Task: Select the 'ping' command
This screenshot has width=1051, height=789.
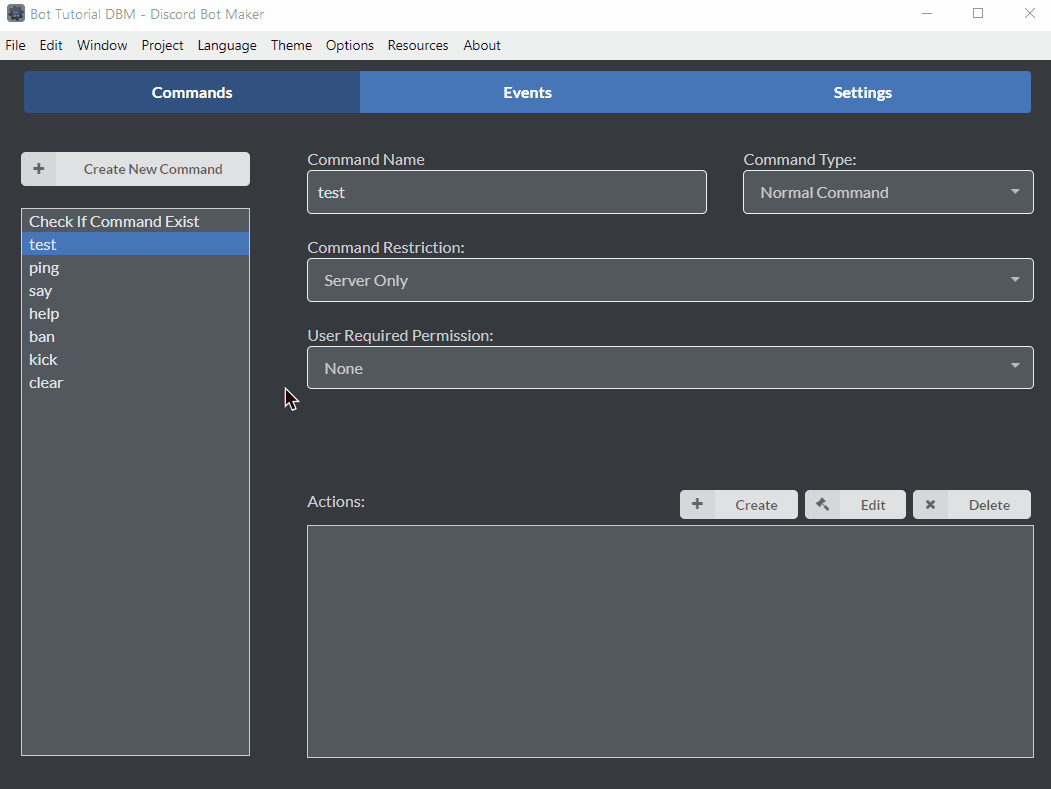Action: click(x=135, y=267)
